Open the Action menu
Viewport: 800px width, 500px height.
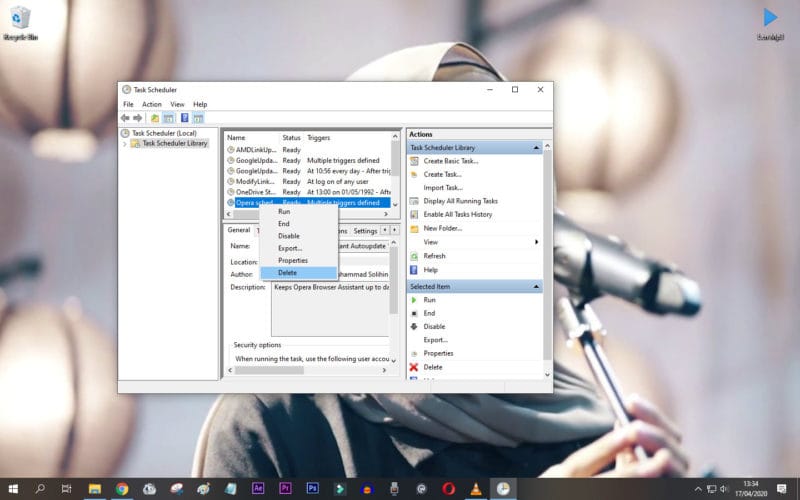(x=152, y=104)
